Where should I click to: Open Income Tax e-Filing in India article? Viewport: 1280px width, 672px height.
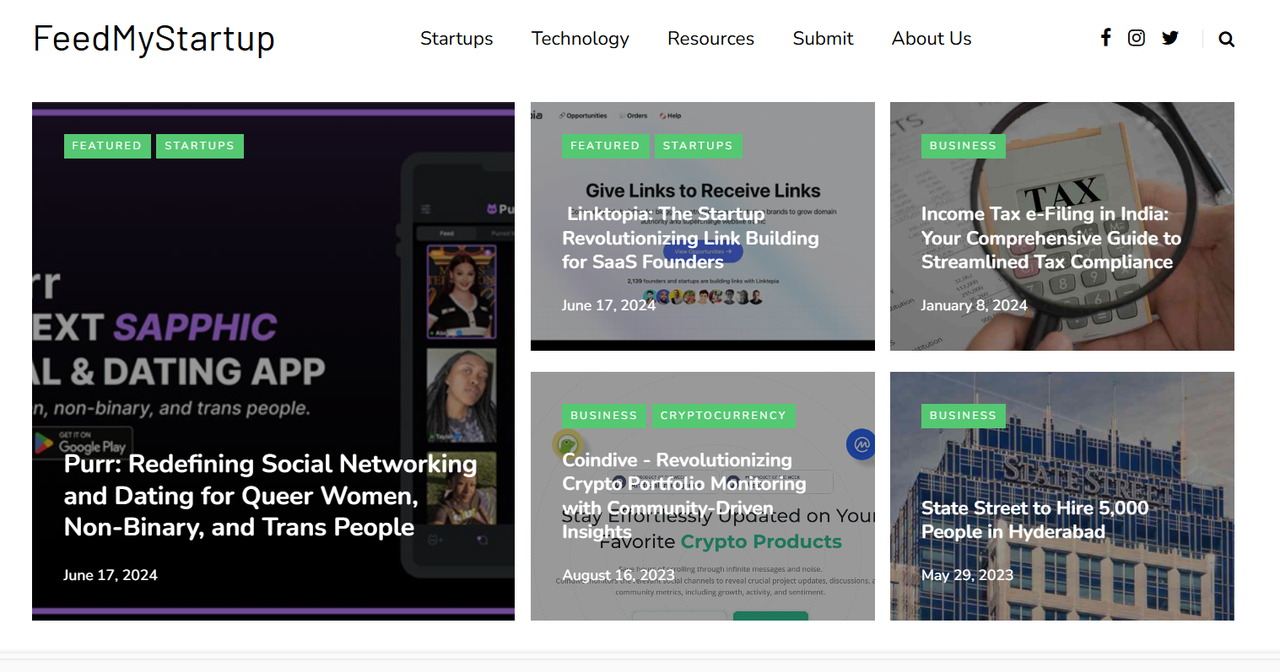pos(1051,238)
